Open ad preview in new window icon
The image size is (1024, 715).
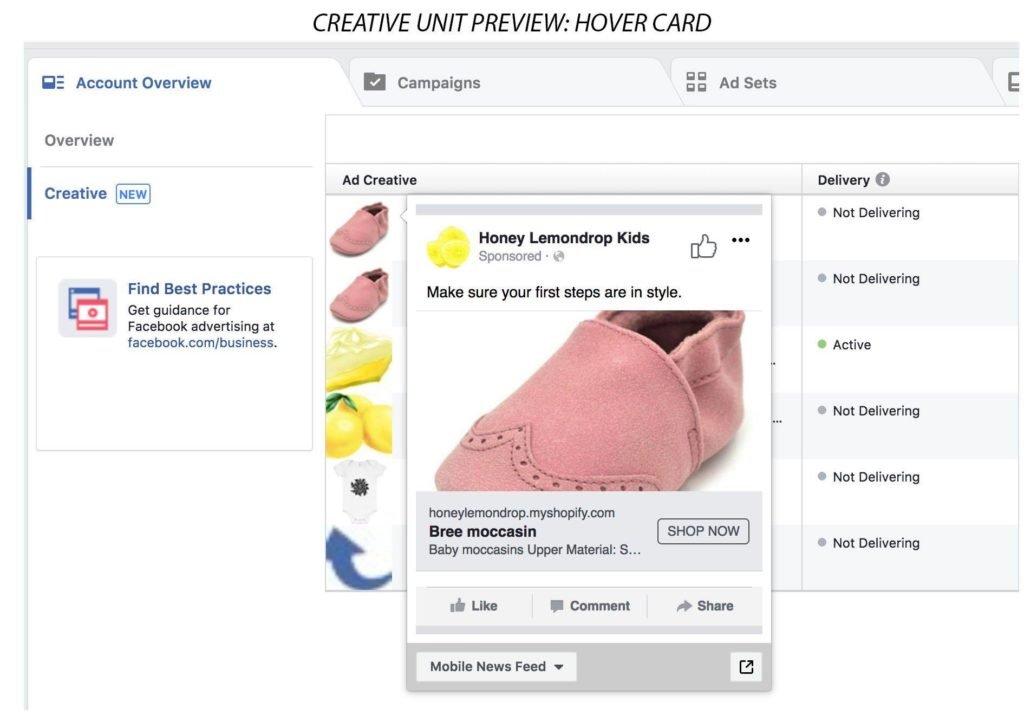pos(746,667)
